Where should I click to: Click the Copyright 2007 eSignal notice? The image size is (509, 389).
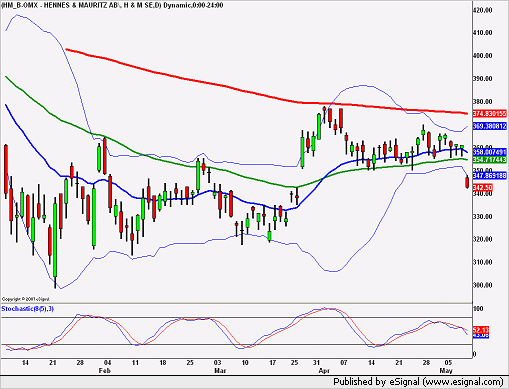(x=26, y=299)
